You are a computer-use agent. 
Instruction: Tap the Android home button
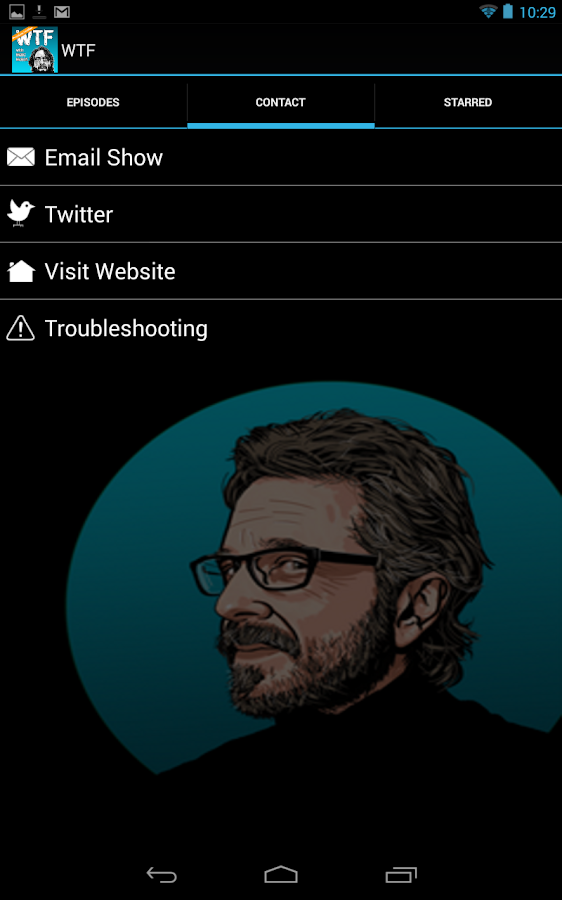(281, 875)
